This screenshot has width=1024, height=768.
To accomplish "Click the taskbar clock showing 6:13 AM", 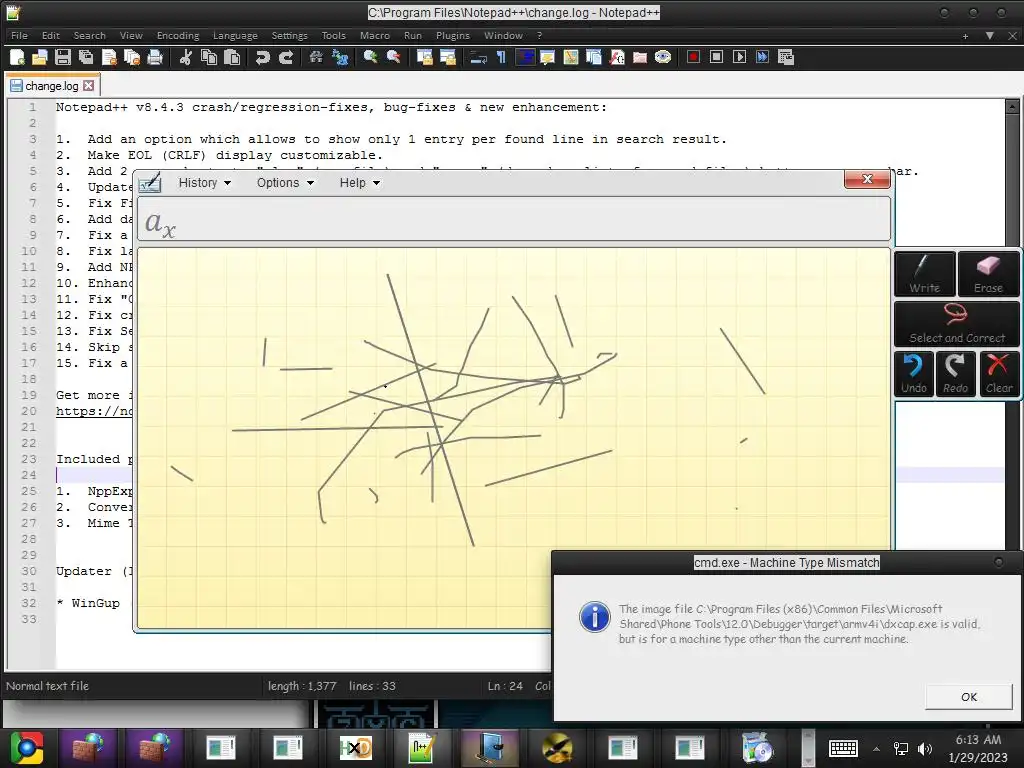I will click(x=978, y=748).
